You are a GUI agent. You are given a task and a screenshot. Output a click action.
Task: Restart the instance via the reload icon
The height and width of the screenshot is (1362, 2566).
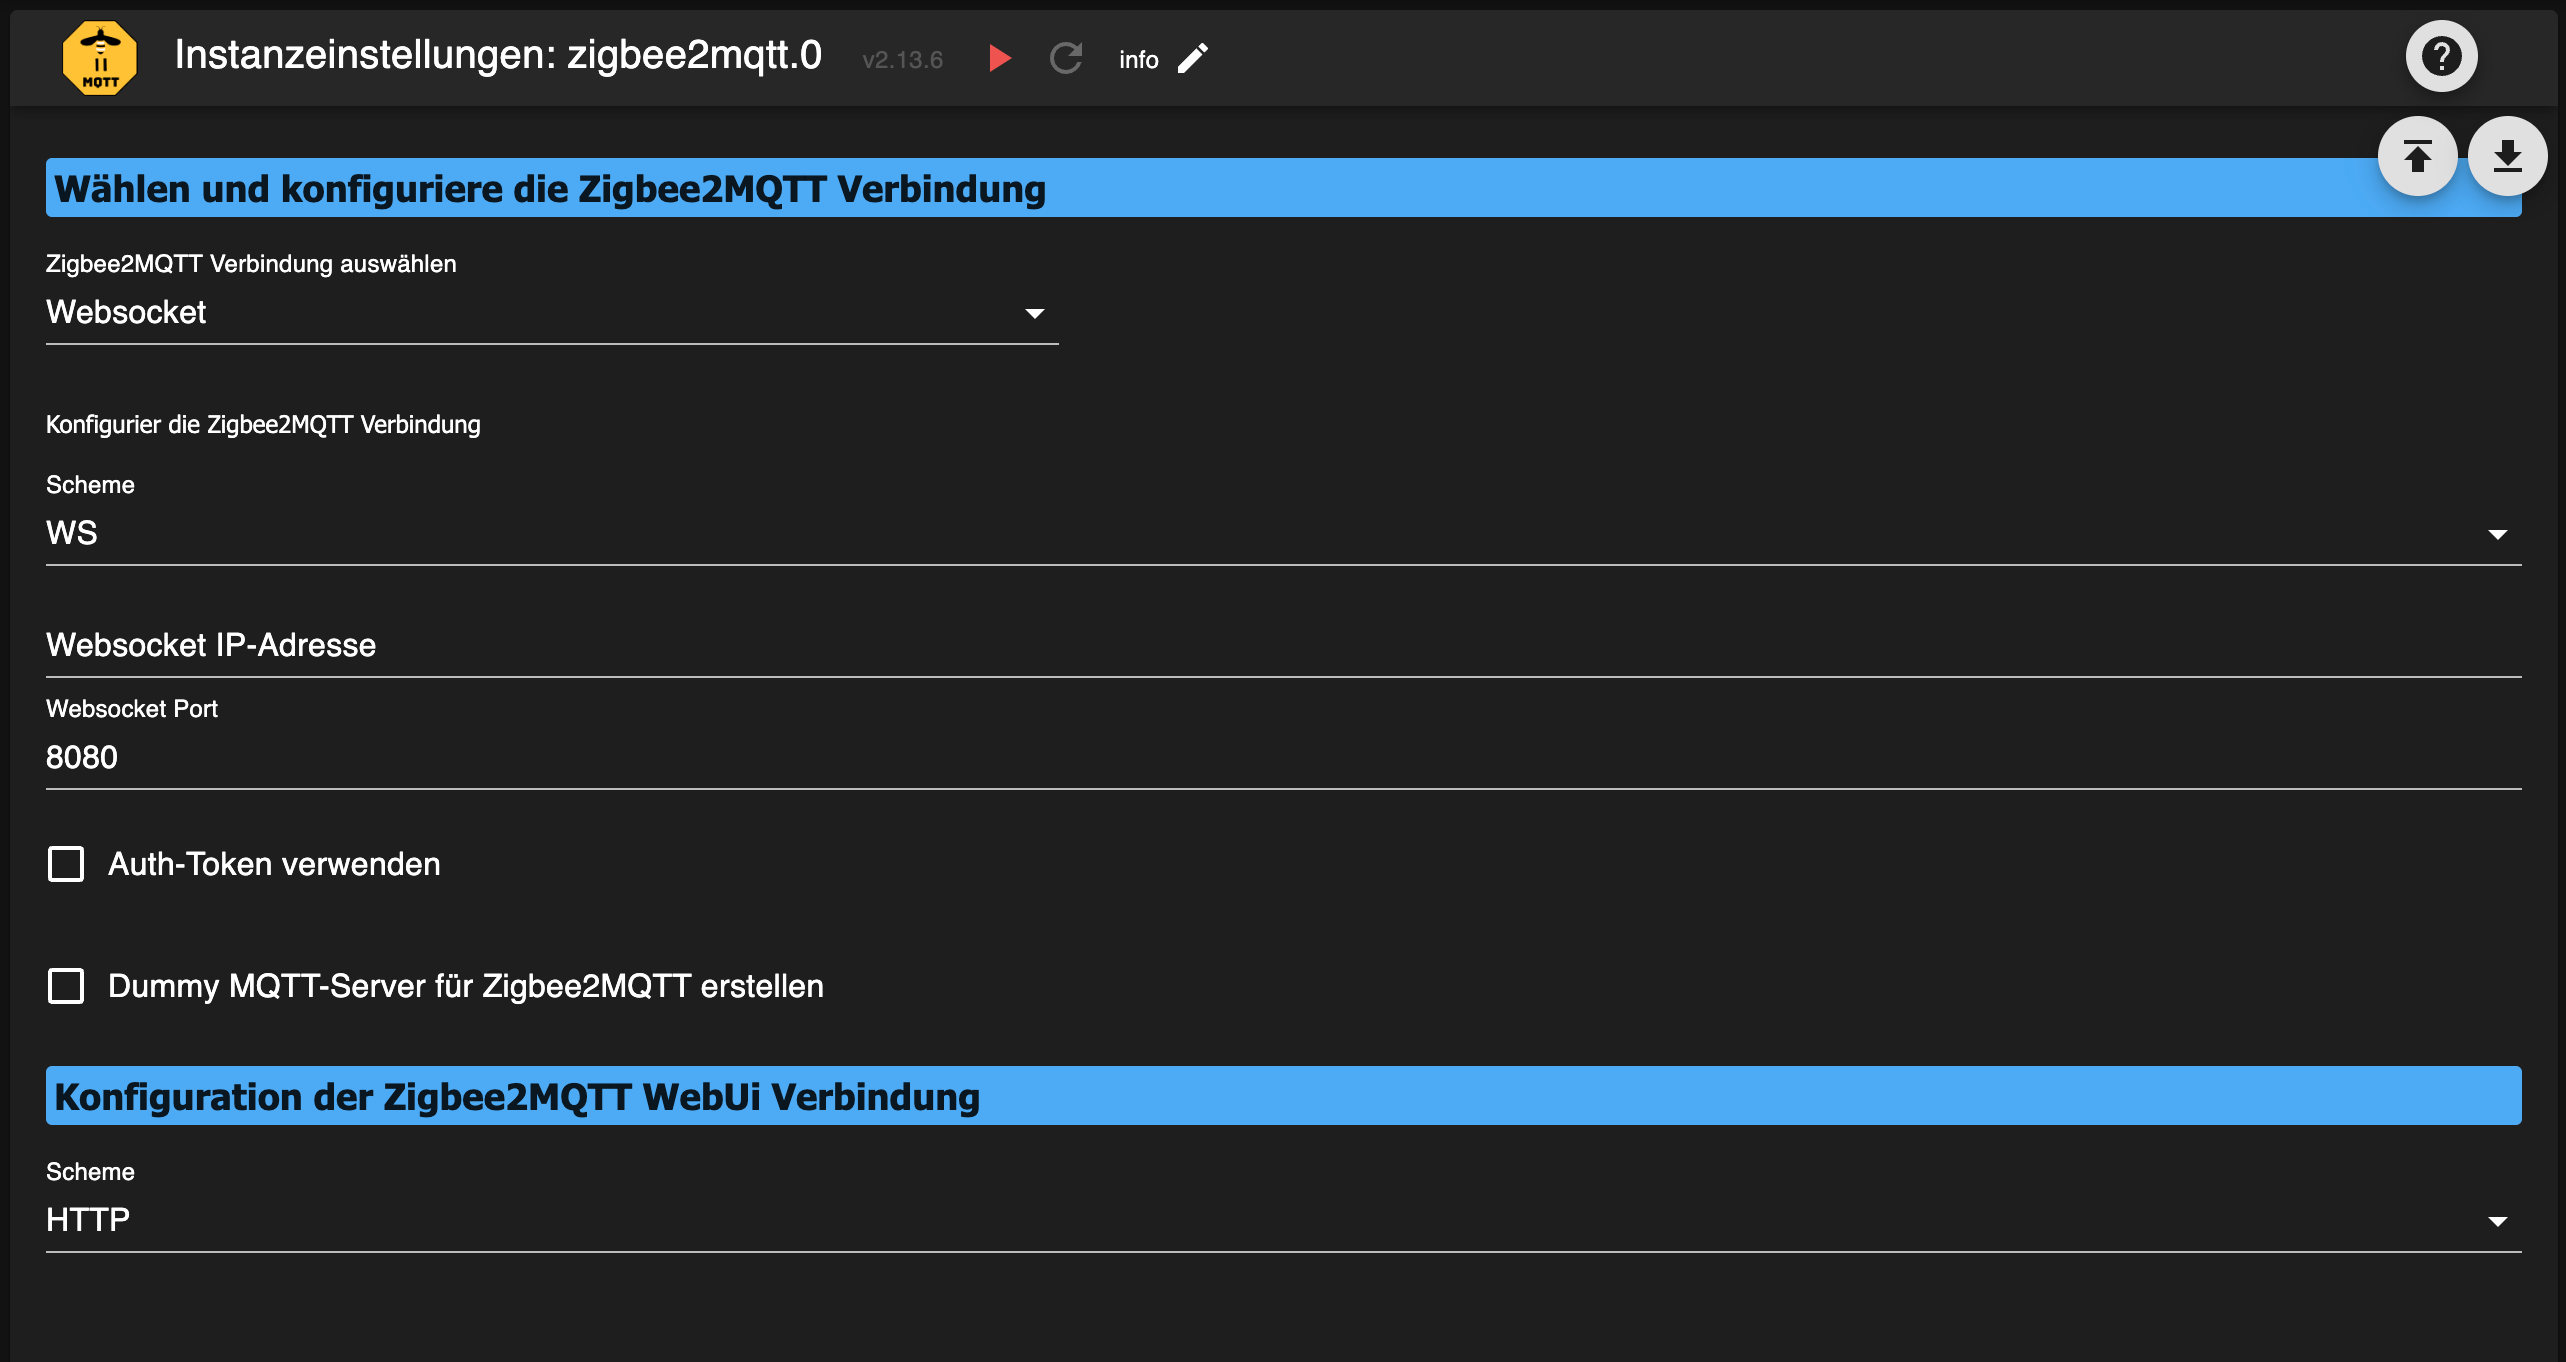tap(1066, 58)
